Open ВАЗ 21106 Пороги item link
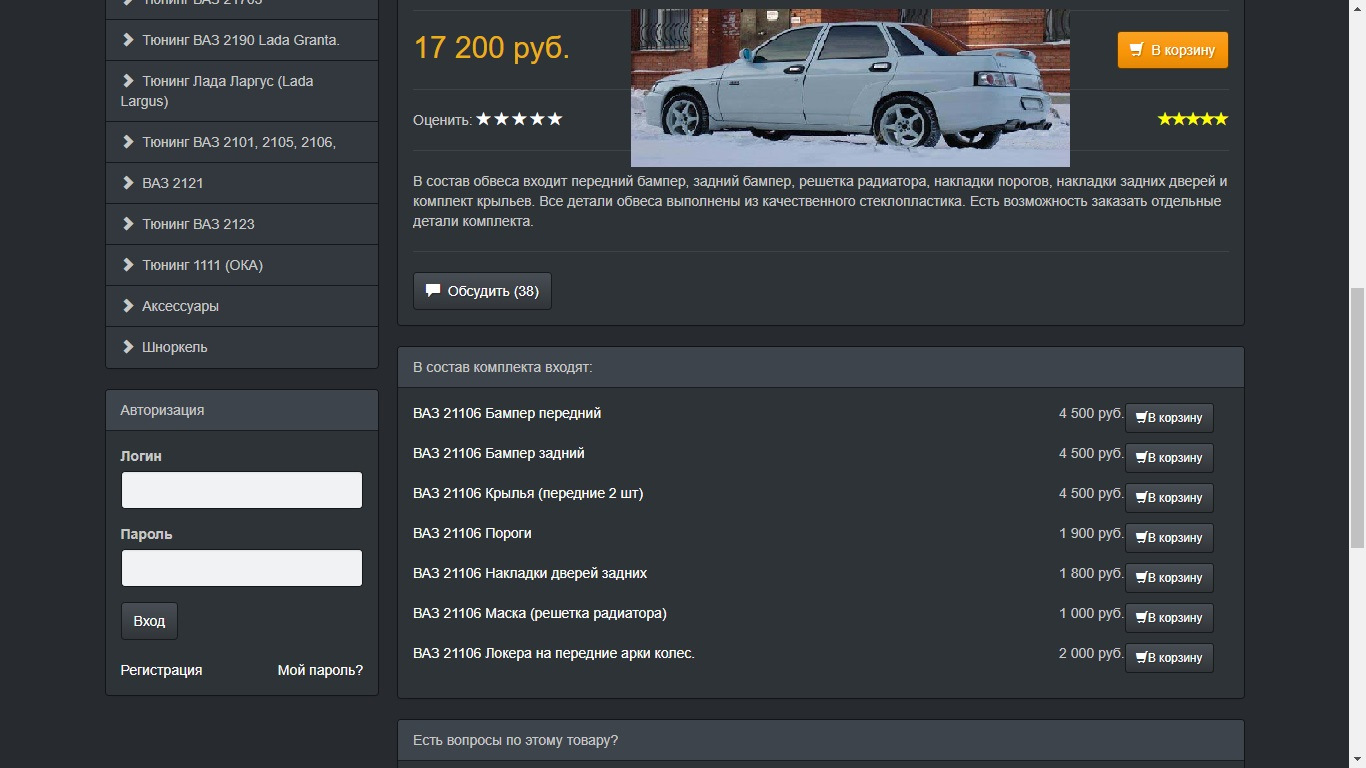 pyautogui.click(x=472, y=533)
